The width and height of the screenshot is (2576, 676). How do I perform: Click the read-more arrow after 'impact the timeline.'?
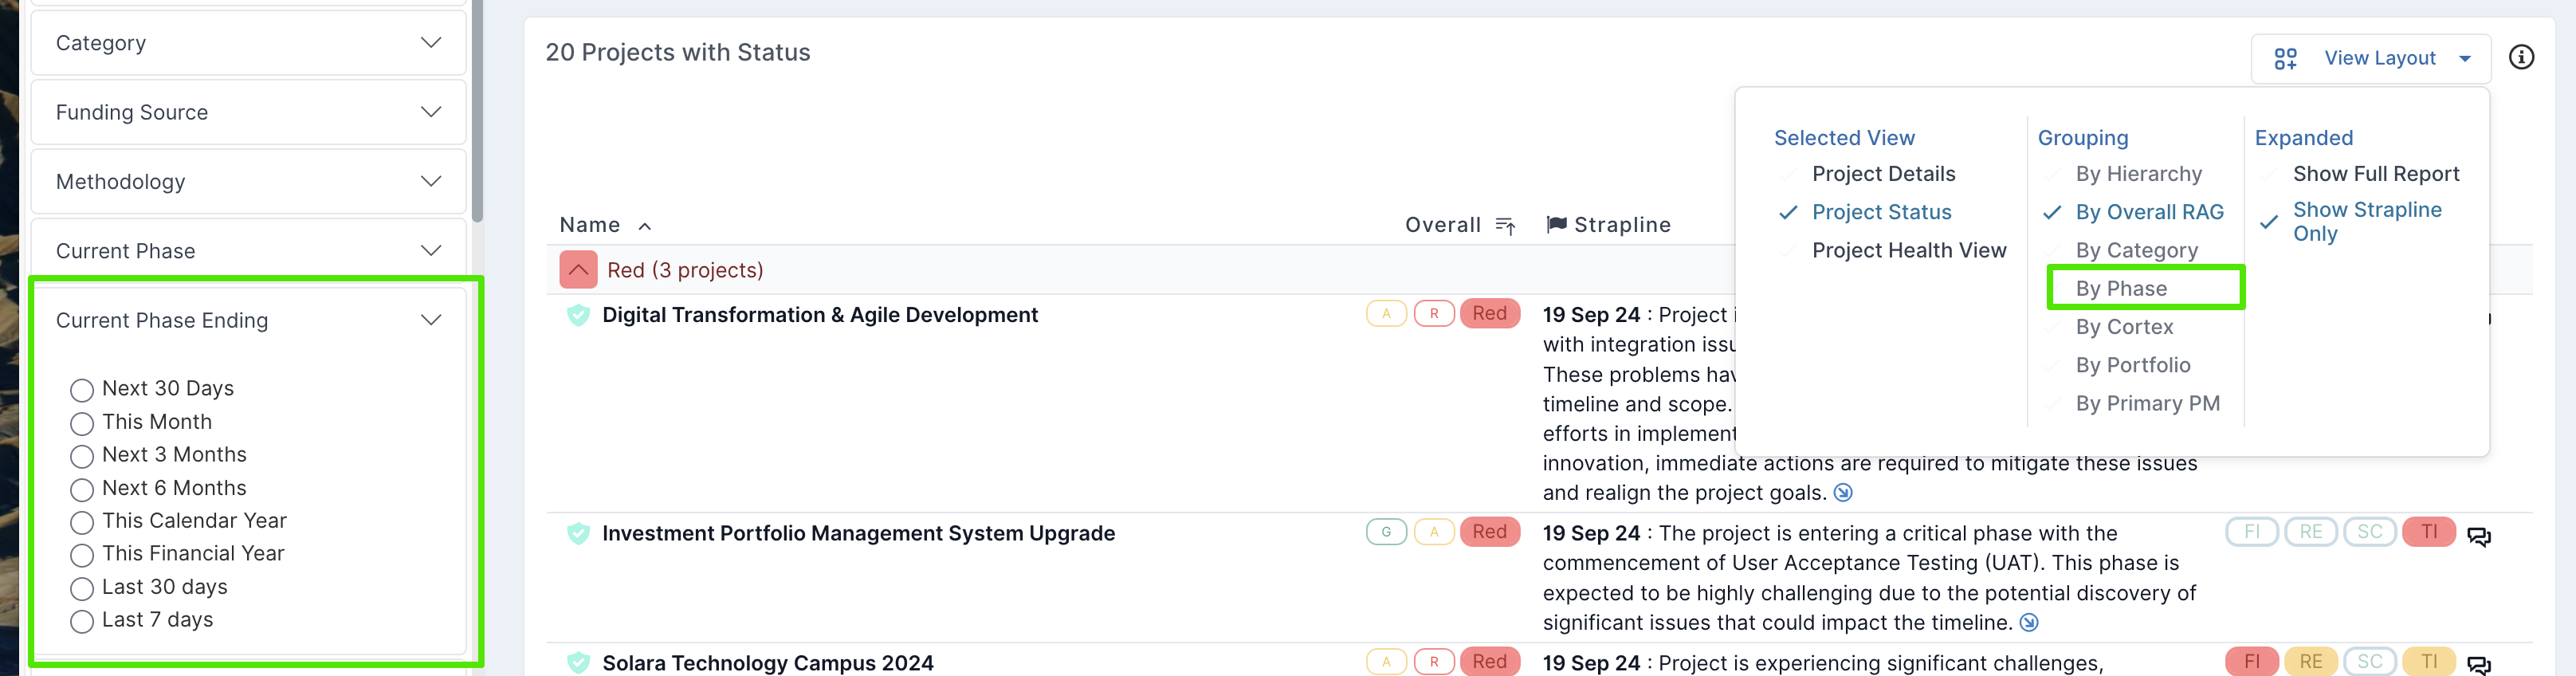pos(2028,622)
